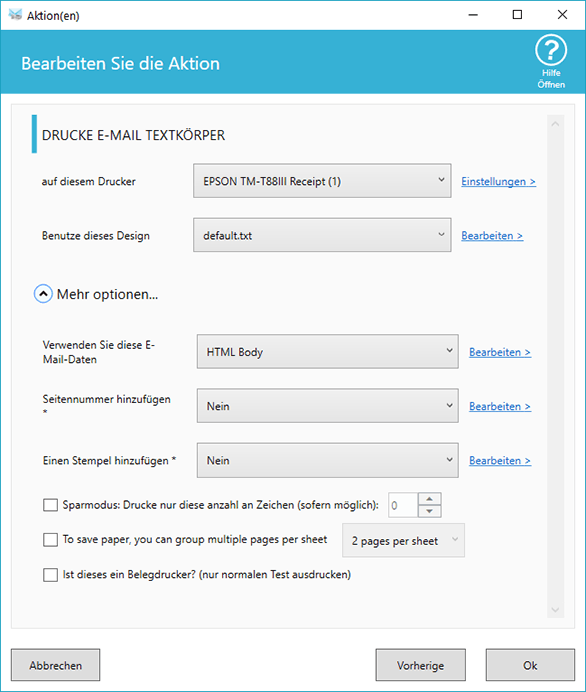The image size is (586, 692).
Task: Go back with the Vorherige button
Action: tap(421, 665)
